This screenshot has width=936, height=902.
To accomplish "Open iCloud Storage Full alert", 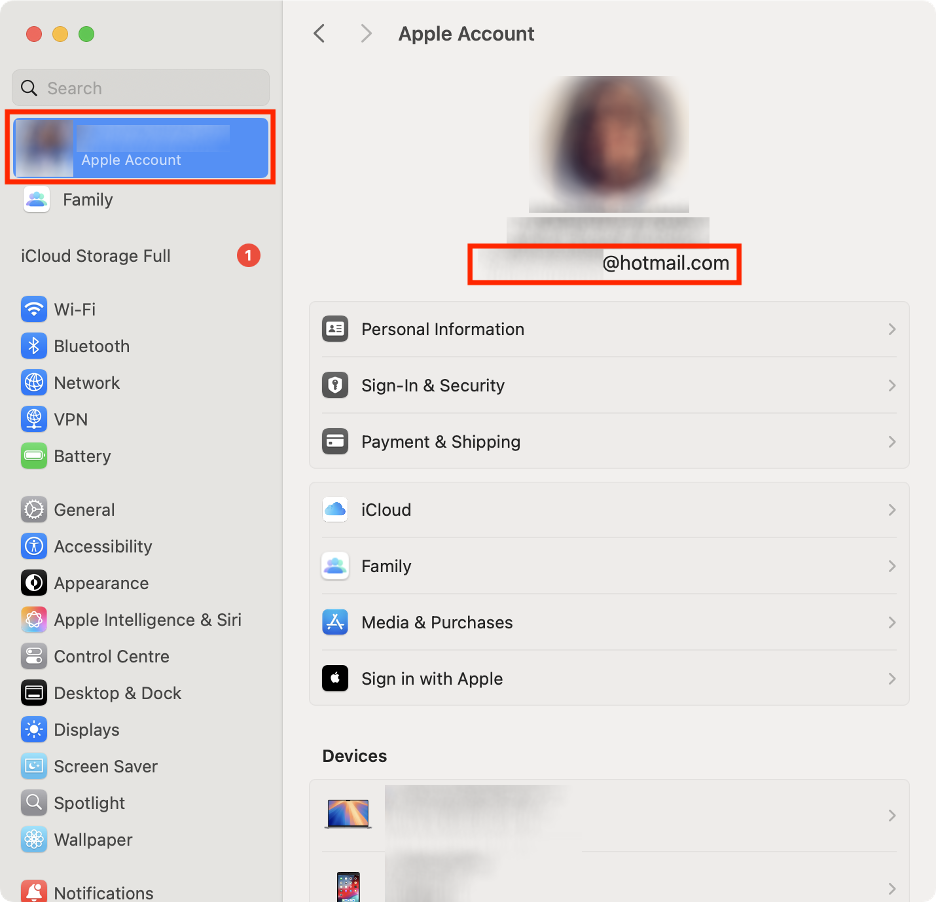I will click(96, 255).
